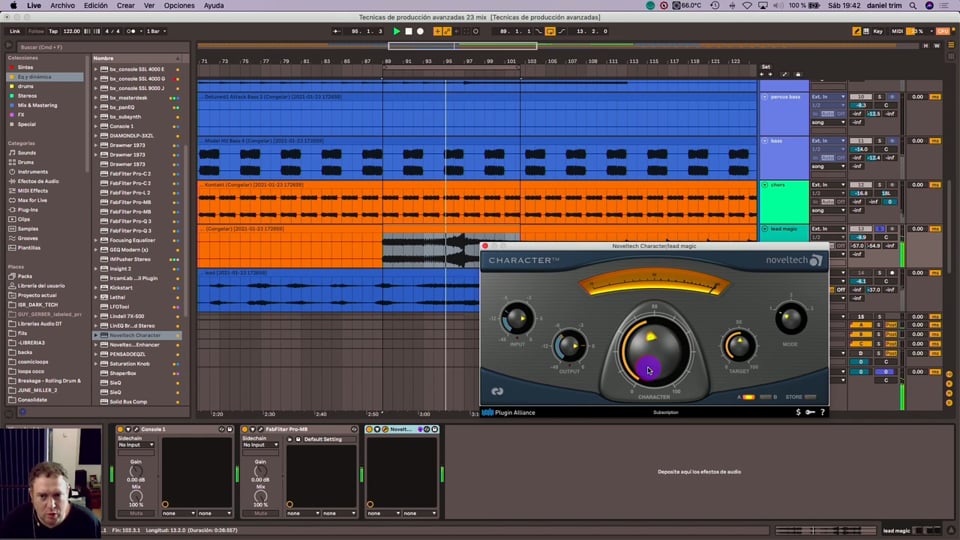The height and width of the screenshot is (540, 960).
Task: Select preset slot A in Character plugin
Action: coord(748,397)
